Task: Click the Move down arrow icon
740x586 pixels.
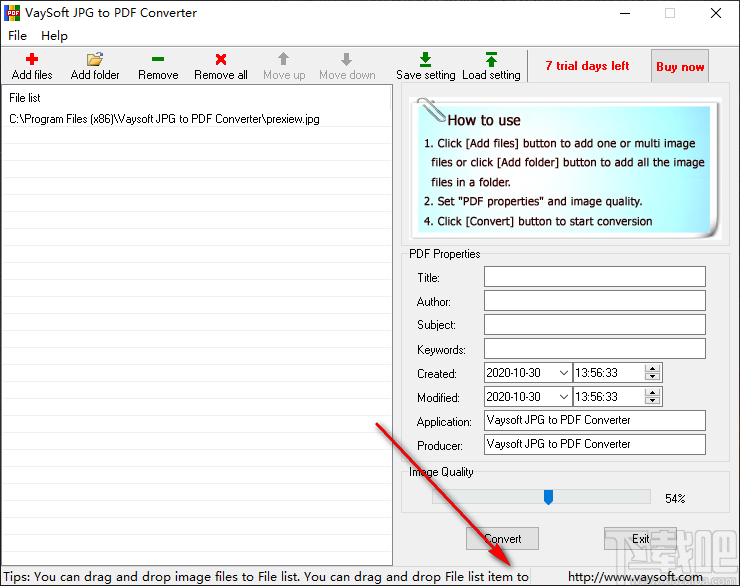Action: tap(347, 59)
